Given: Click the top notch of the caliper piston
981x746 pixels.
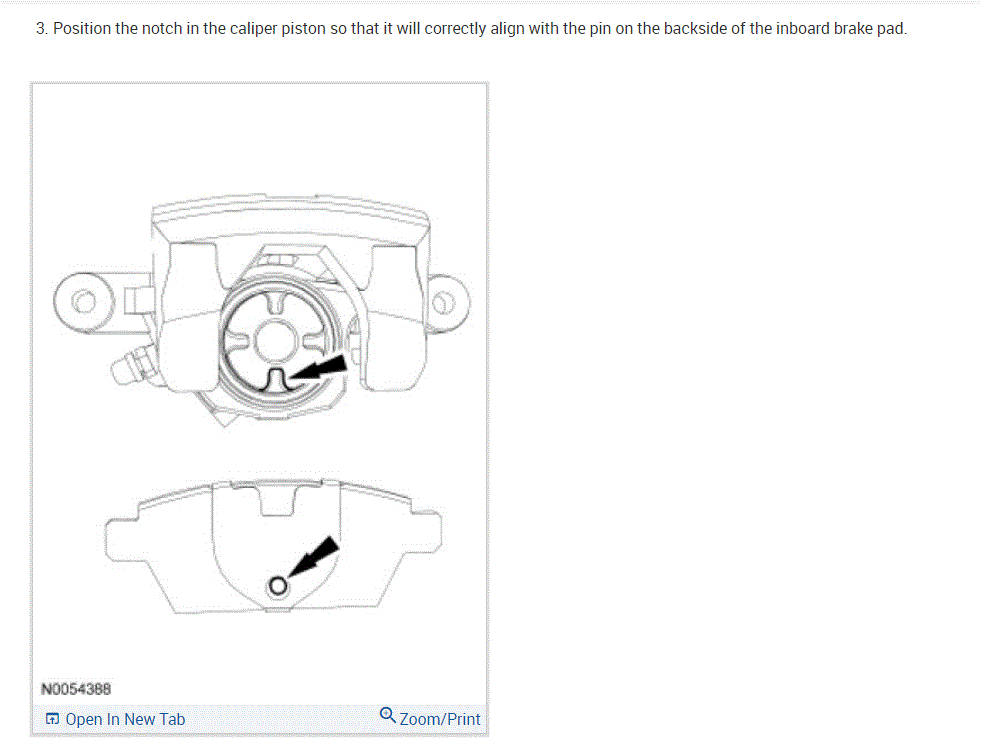Looking at the screenshot, I should pyautogui.click(x=276, y=303).
